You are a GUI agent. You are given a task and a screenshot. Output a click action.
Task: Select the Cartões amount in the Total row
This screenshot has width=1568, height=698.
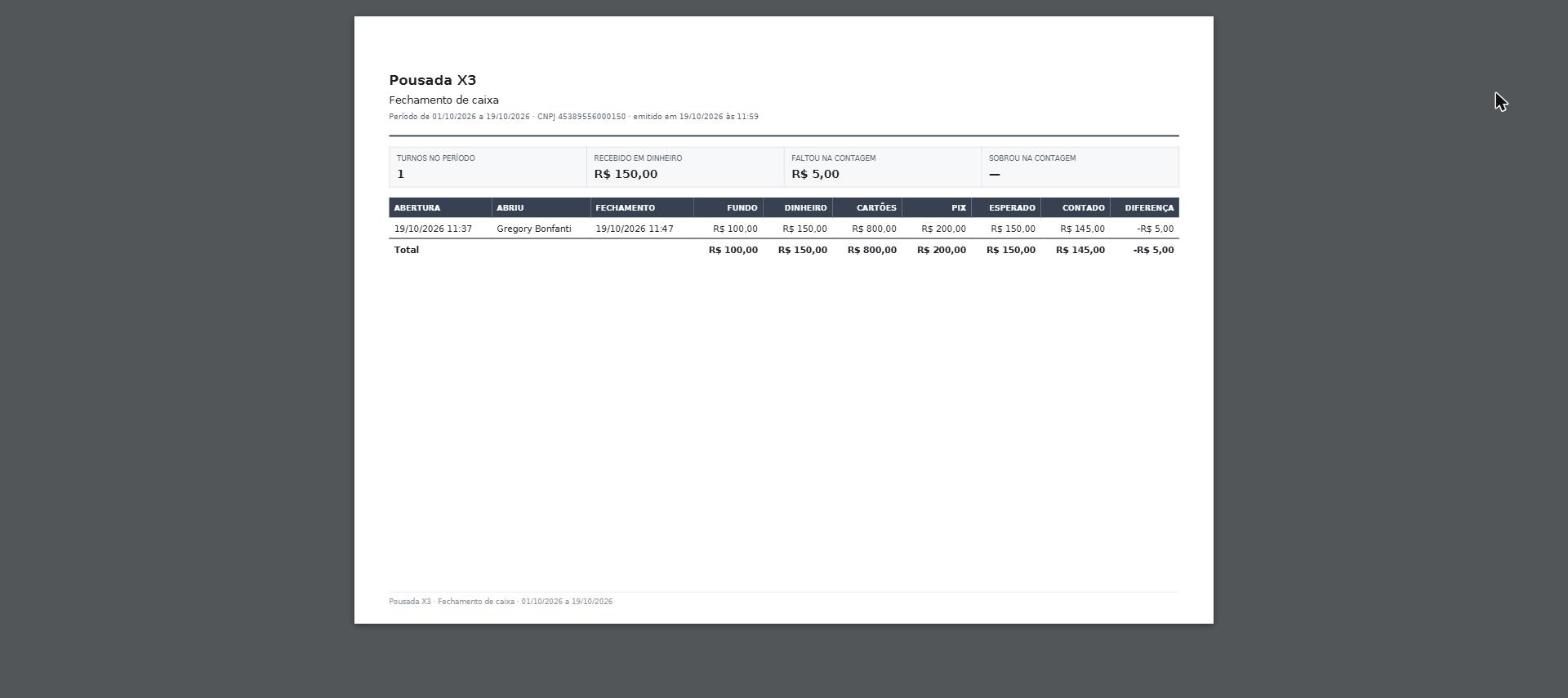[x=872, y=250]
